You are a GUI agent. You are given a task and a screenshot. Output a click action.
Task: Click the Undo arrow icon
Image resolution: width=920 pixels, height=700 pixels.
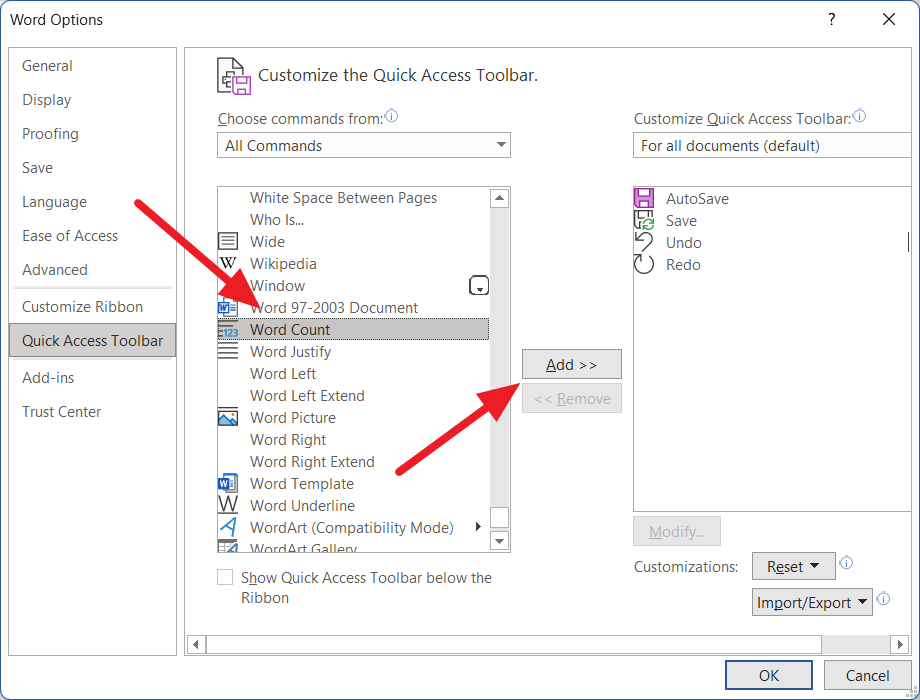point(644,242)
